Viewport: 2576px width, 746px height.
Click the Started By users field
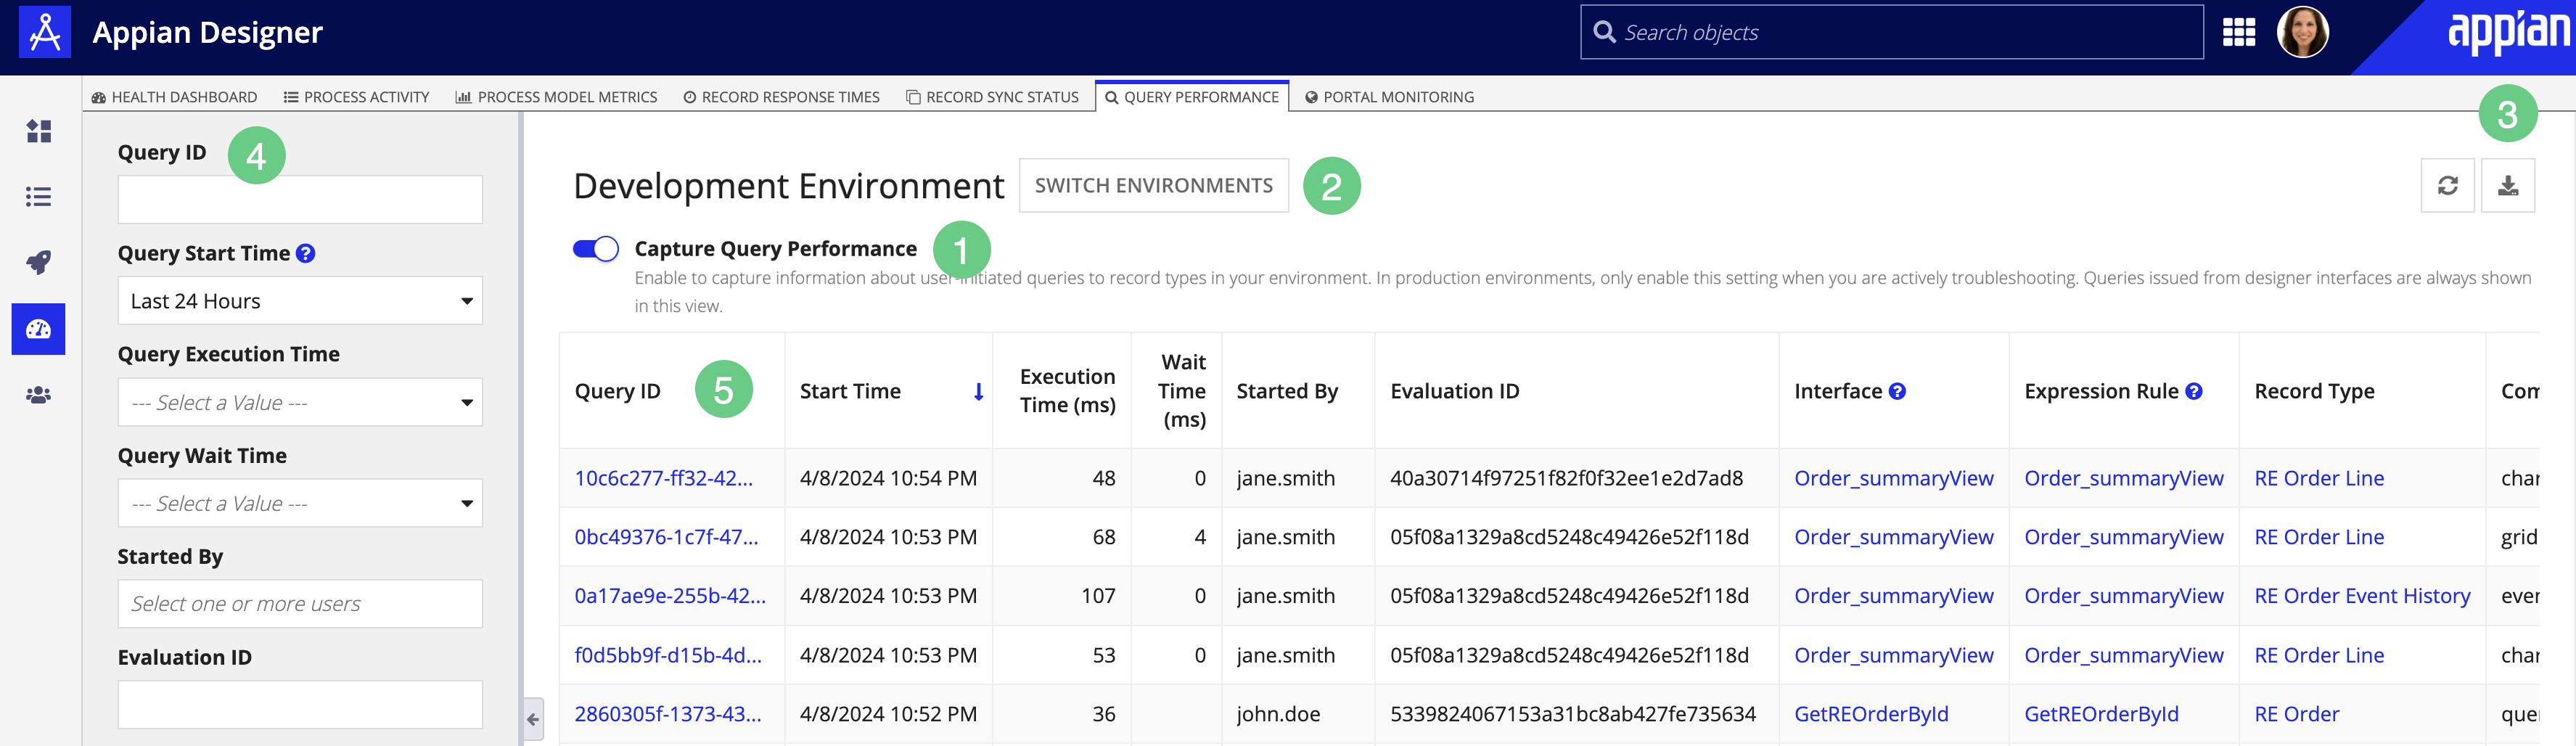[x=300, y=604]
